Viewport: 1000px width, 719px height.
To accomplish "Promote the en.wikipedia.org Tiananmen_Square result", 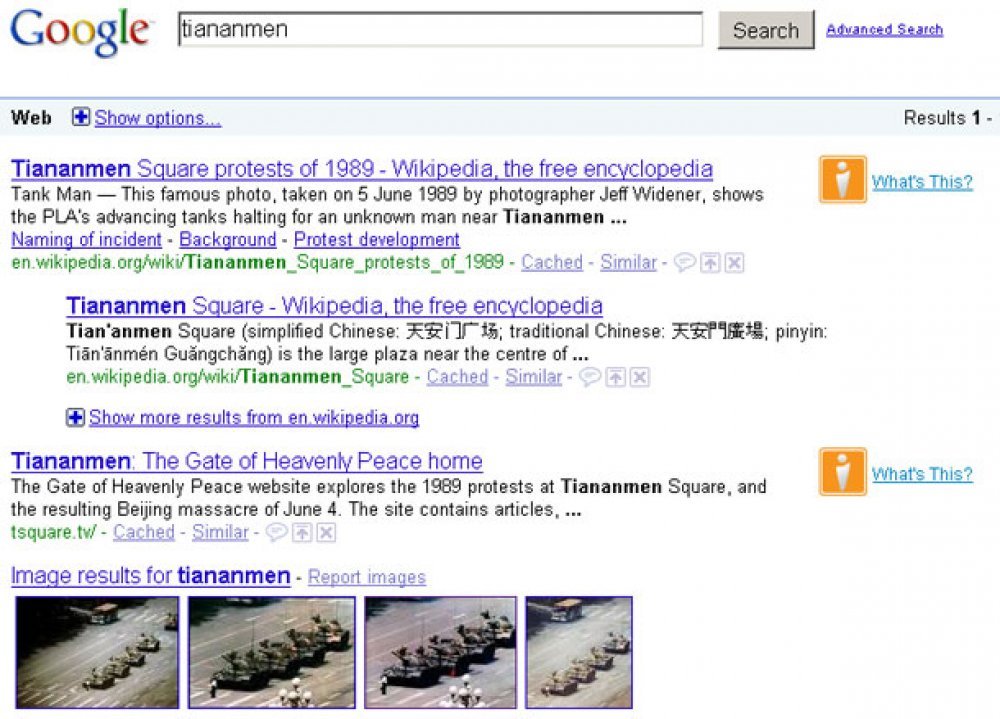I will pyautogui.click(x=615, y=377).
